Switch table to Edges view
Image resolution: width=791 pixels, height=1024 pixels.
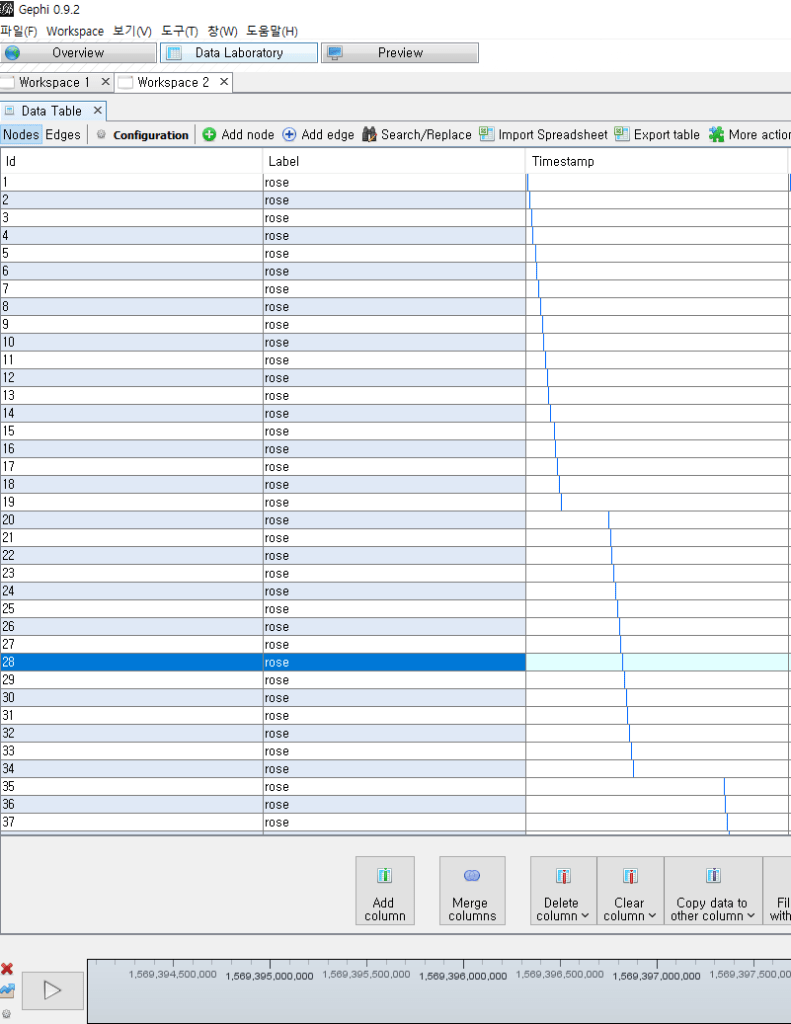click(63, 135)
